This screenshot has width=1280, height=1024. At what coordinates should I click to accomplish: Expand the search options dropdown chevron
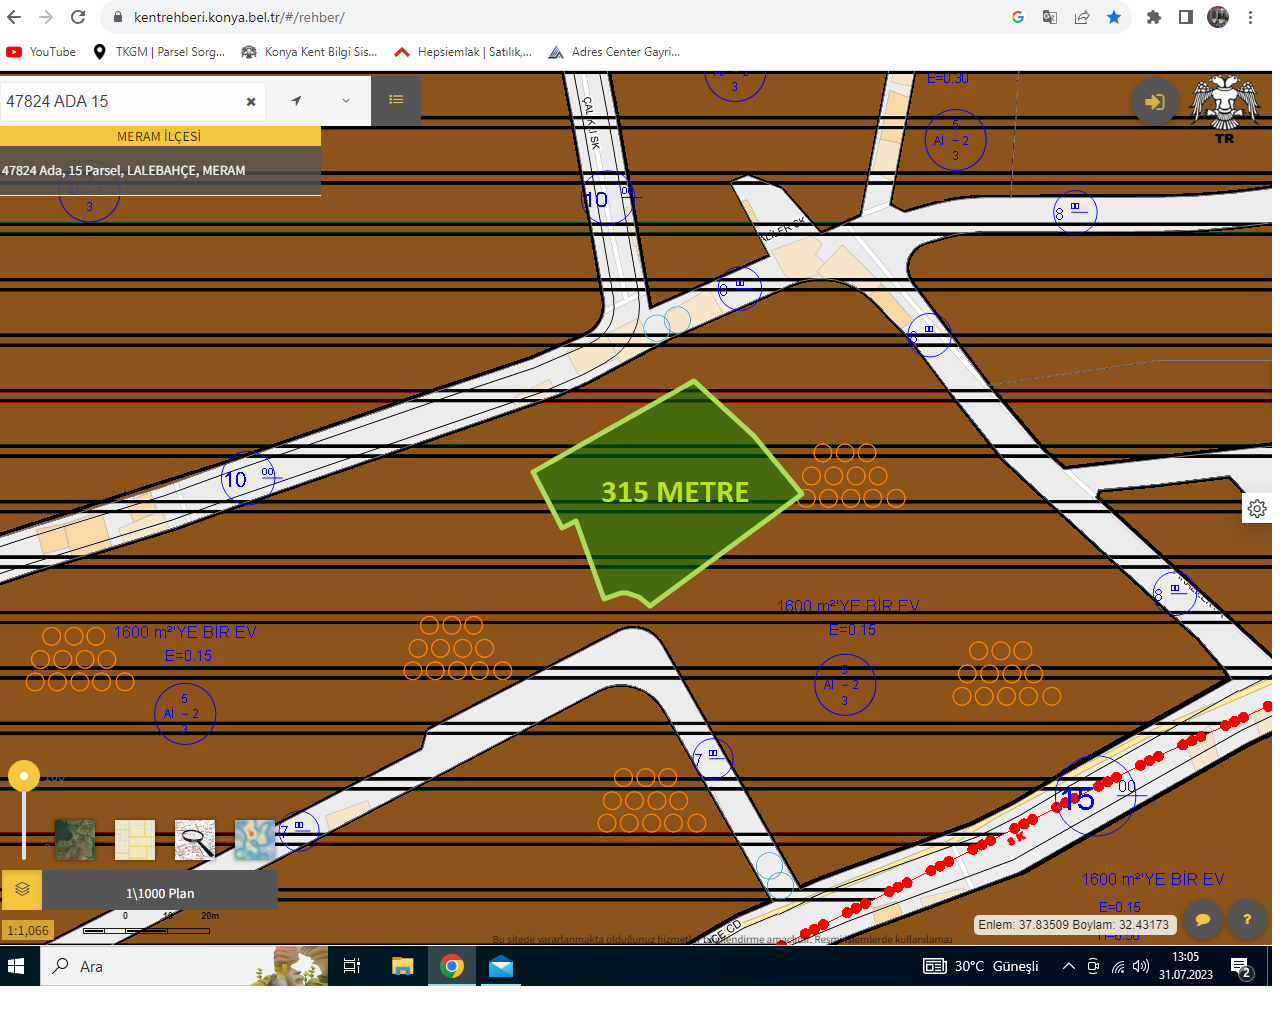click(346, 101)
